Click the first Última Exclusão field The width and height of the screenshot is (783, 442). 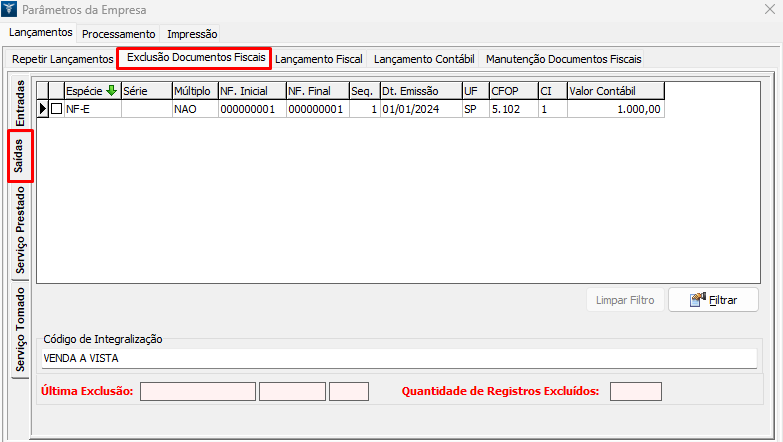[x=198, y=391]
